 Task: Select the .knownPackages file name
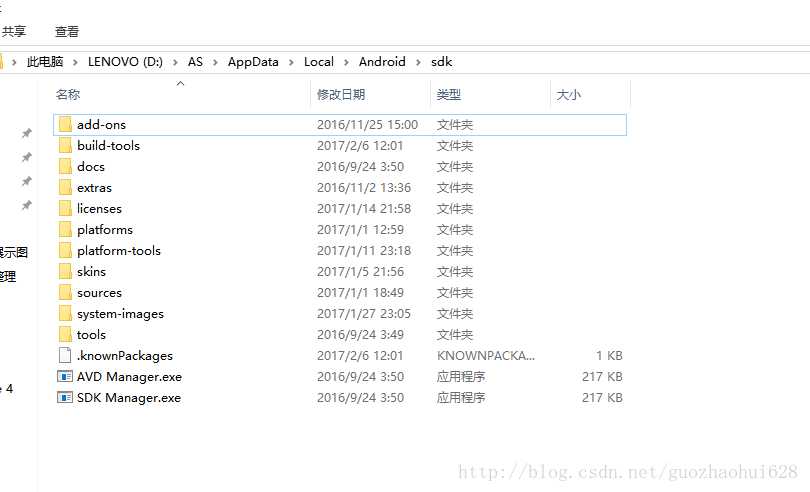[x=124, y=356]
